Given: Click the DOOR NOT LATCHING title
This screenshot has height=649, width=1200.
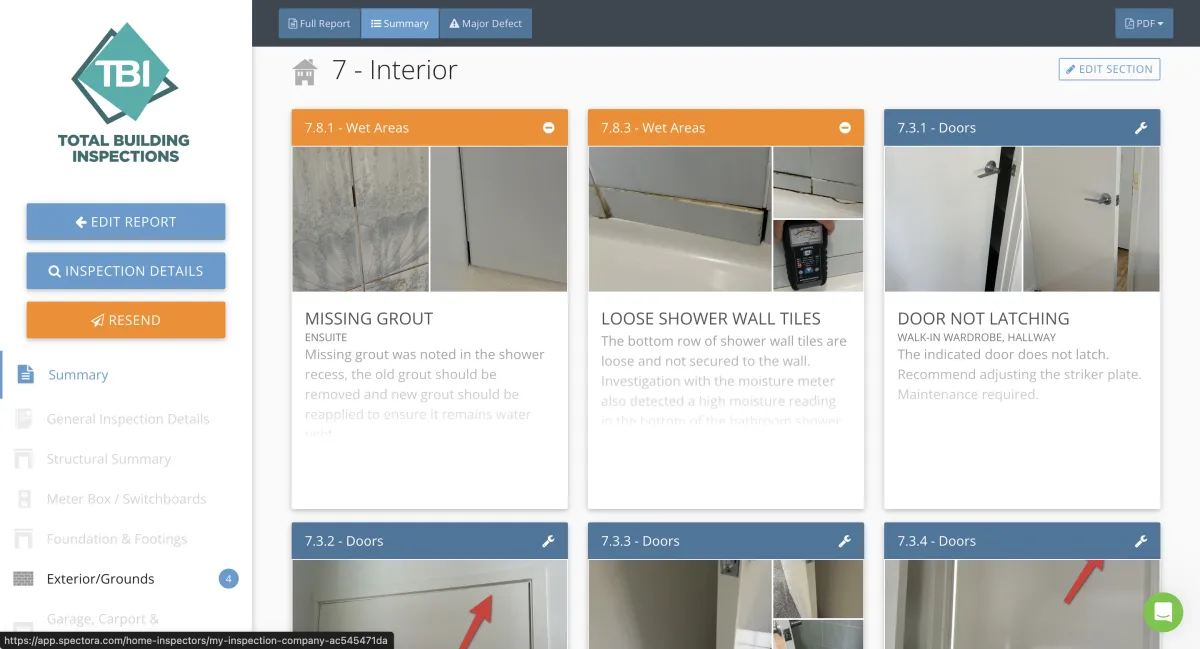Looking at the screenshot, I should (984, 319).
